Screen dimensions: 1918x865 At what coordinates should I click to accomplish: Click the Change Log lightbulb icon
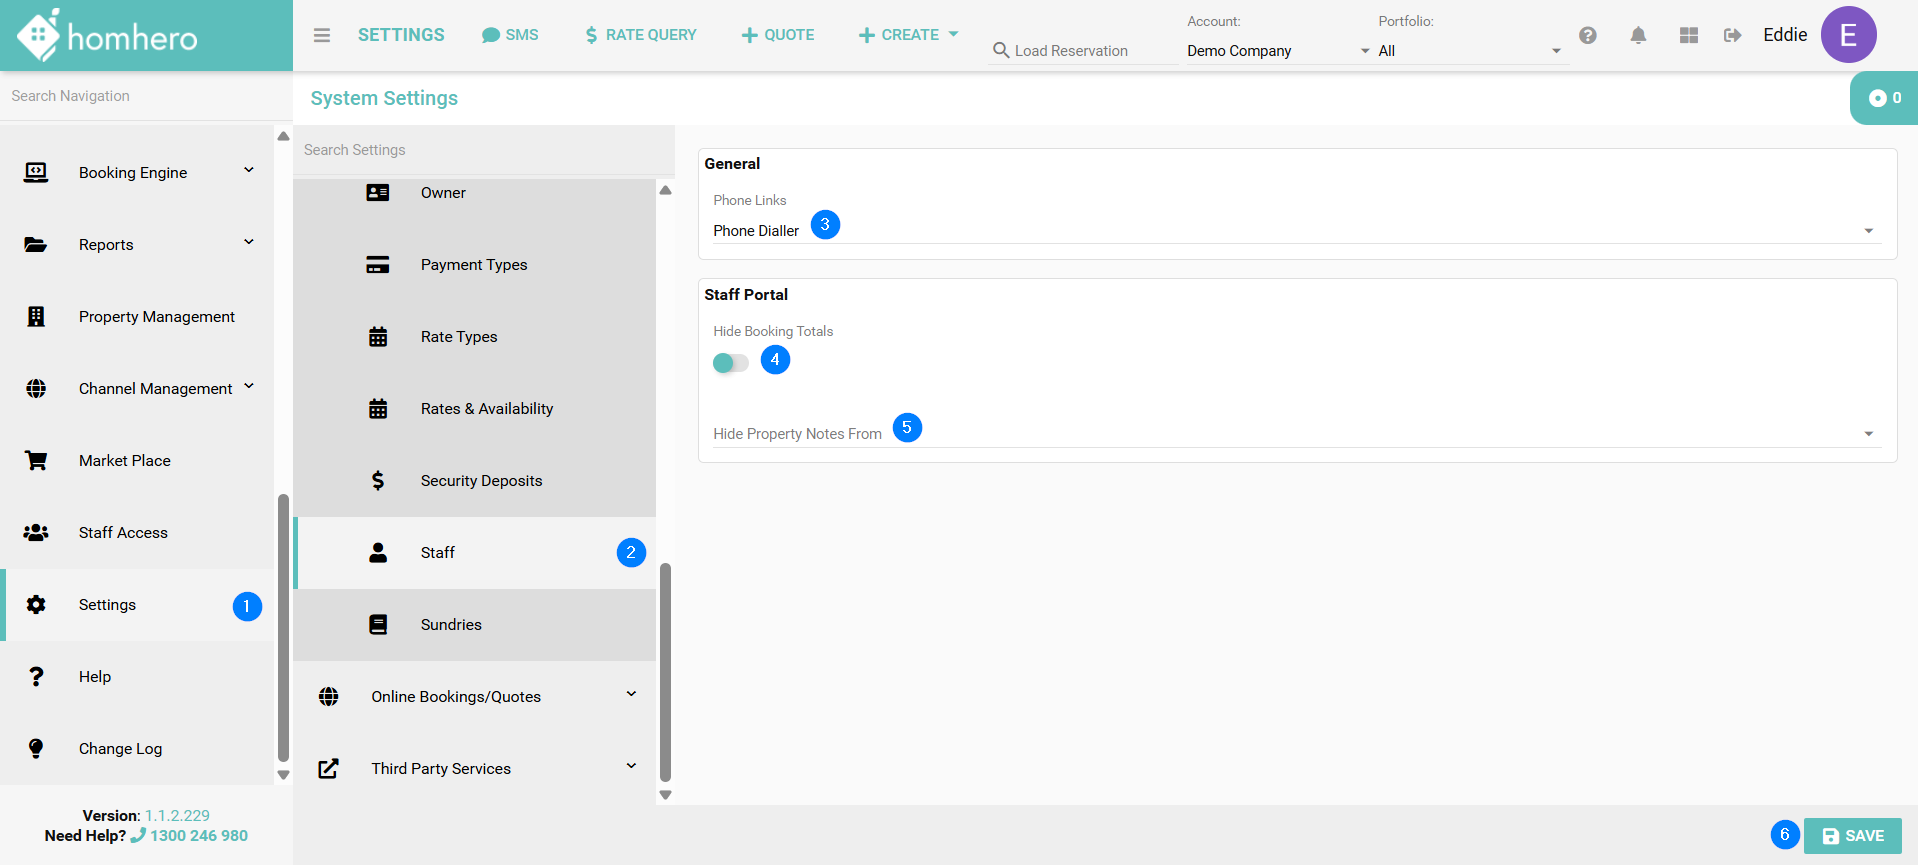pos(36,749)
